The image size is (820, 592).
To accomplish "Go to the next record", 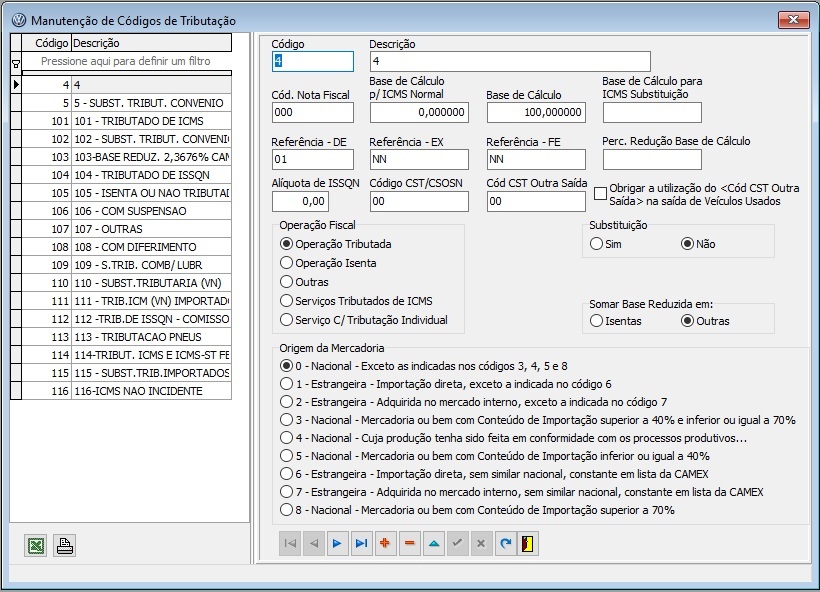I will tap(337, 544).
